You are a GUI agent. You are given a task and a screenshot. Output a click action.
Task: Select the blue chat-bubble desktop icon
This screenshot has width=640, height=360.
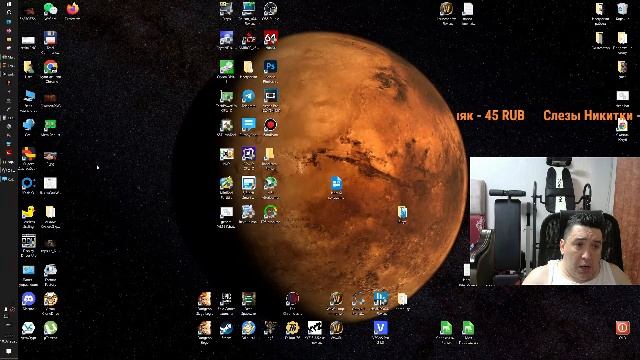click(248, 124)
